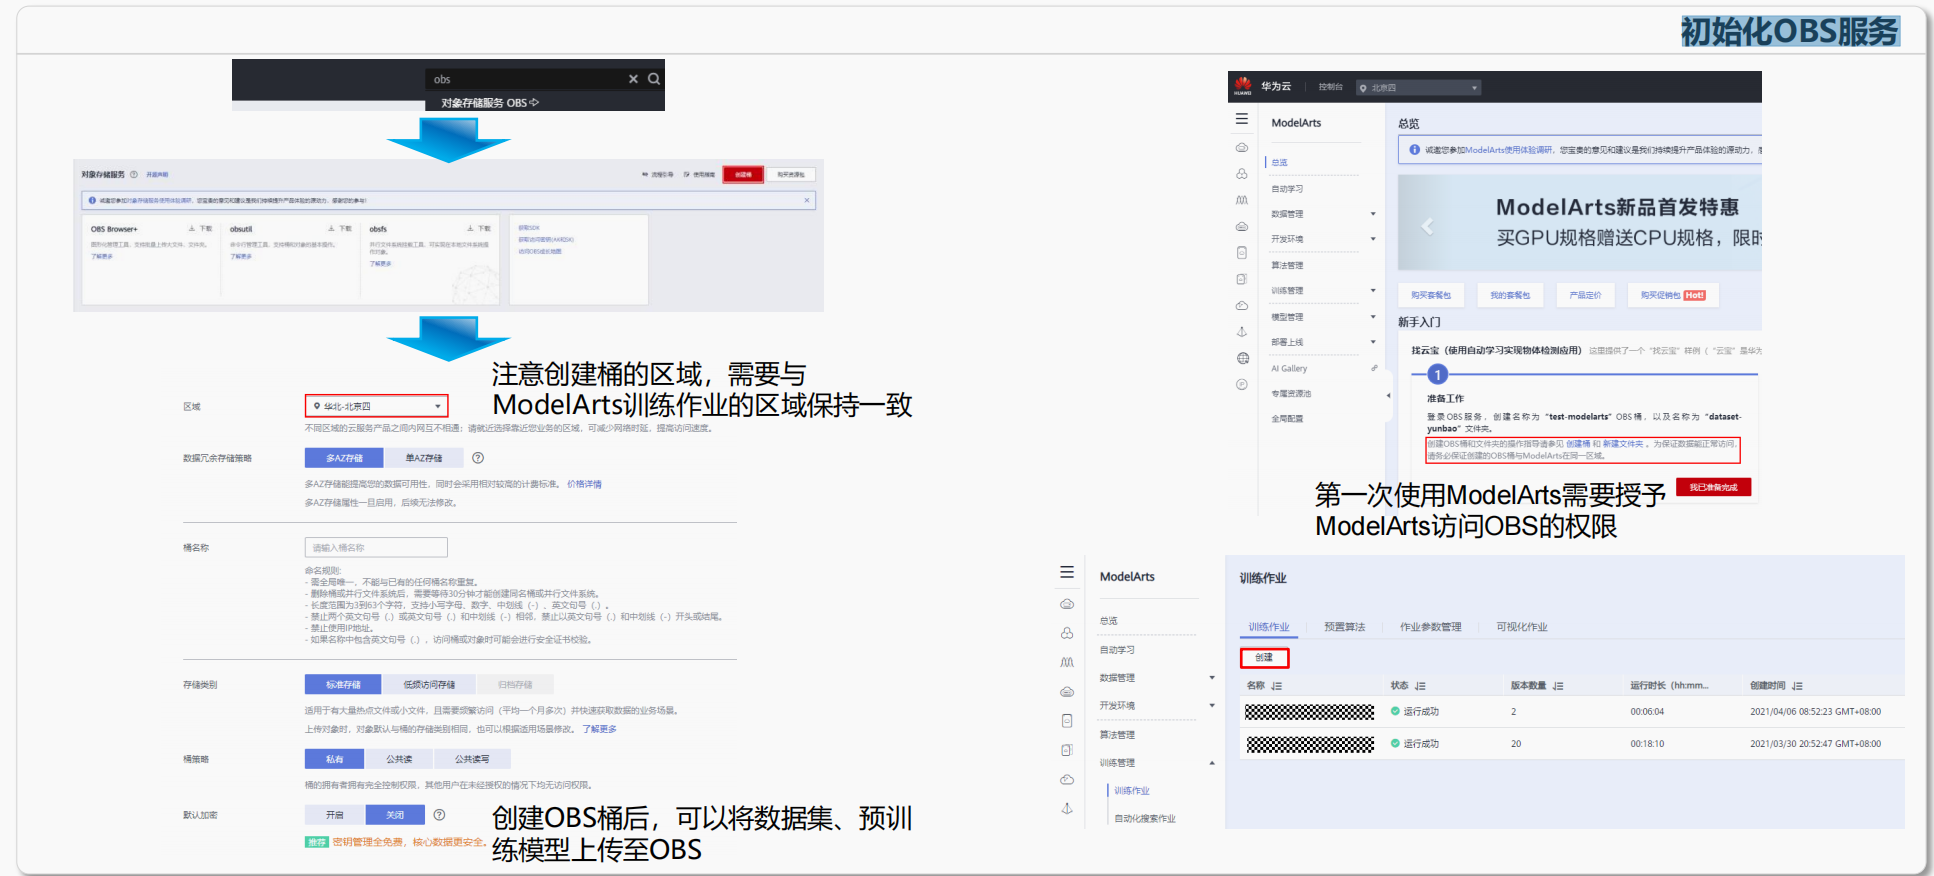Open 对象存储服务 OBS search result

point(490,103)
